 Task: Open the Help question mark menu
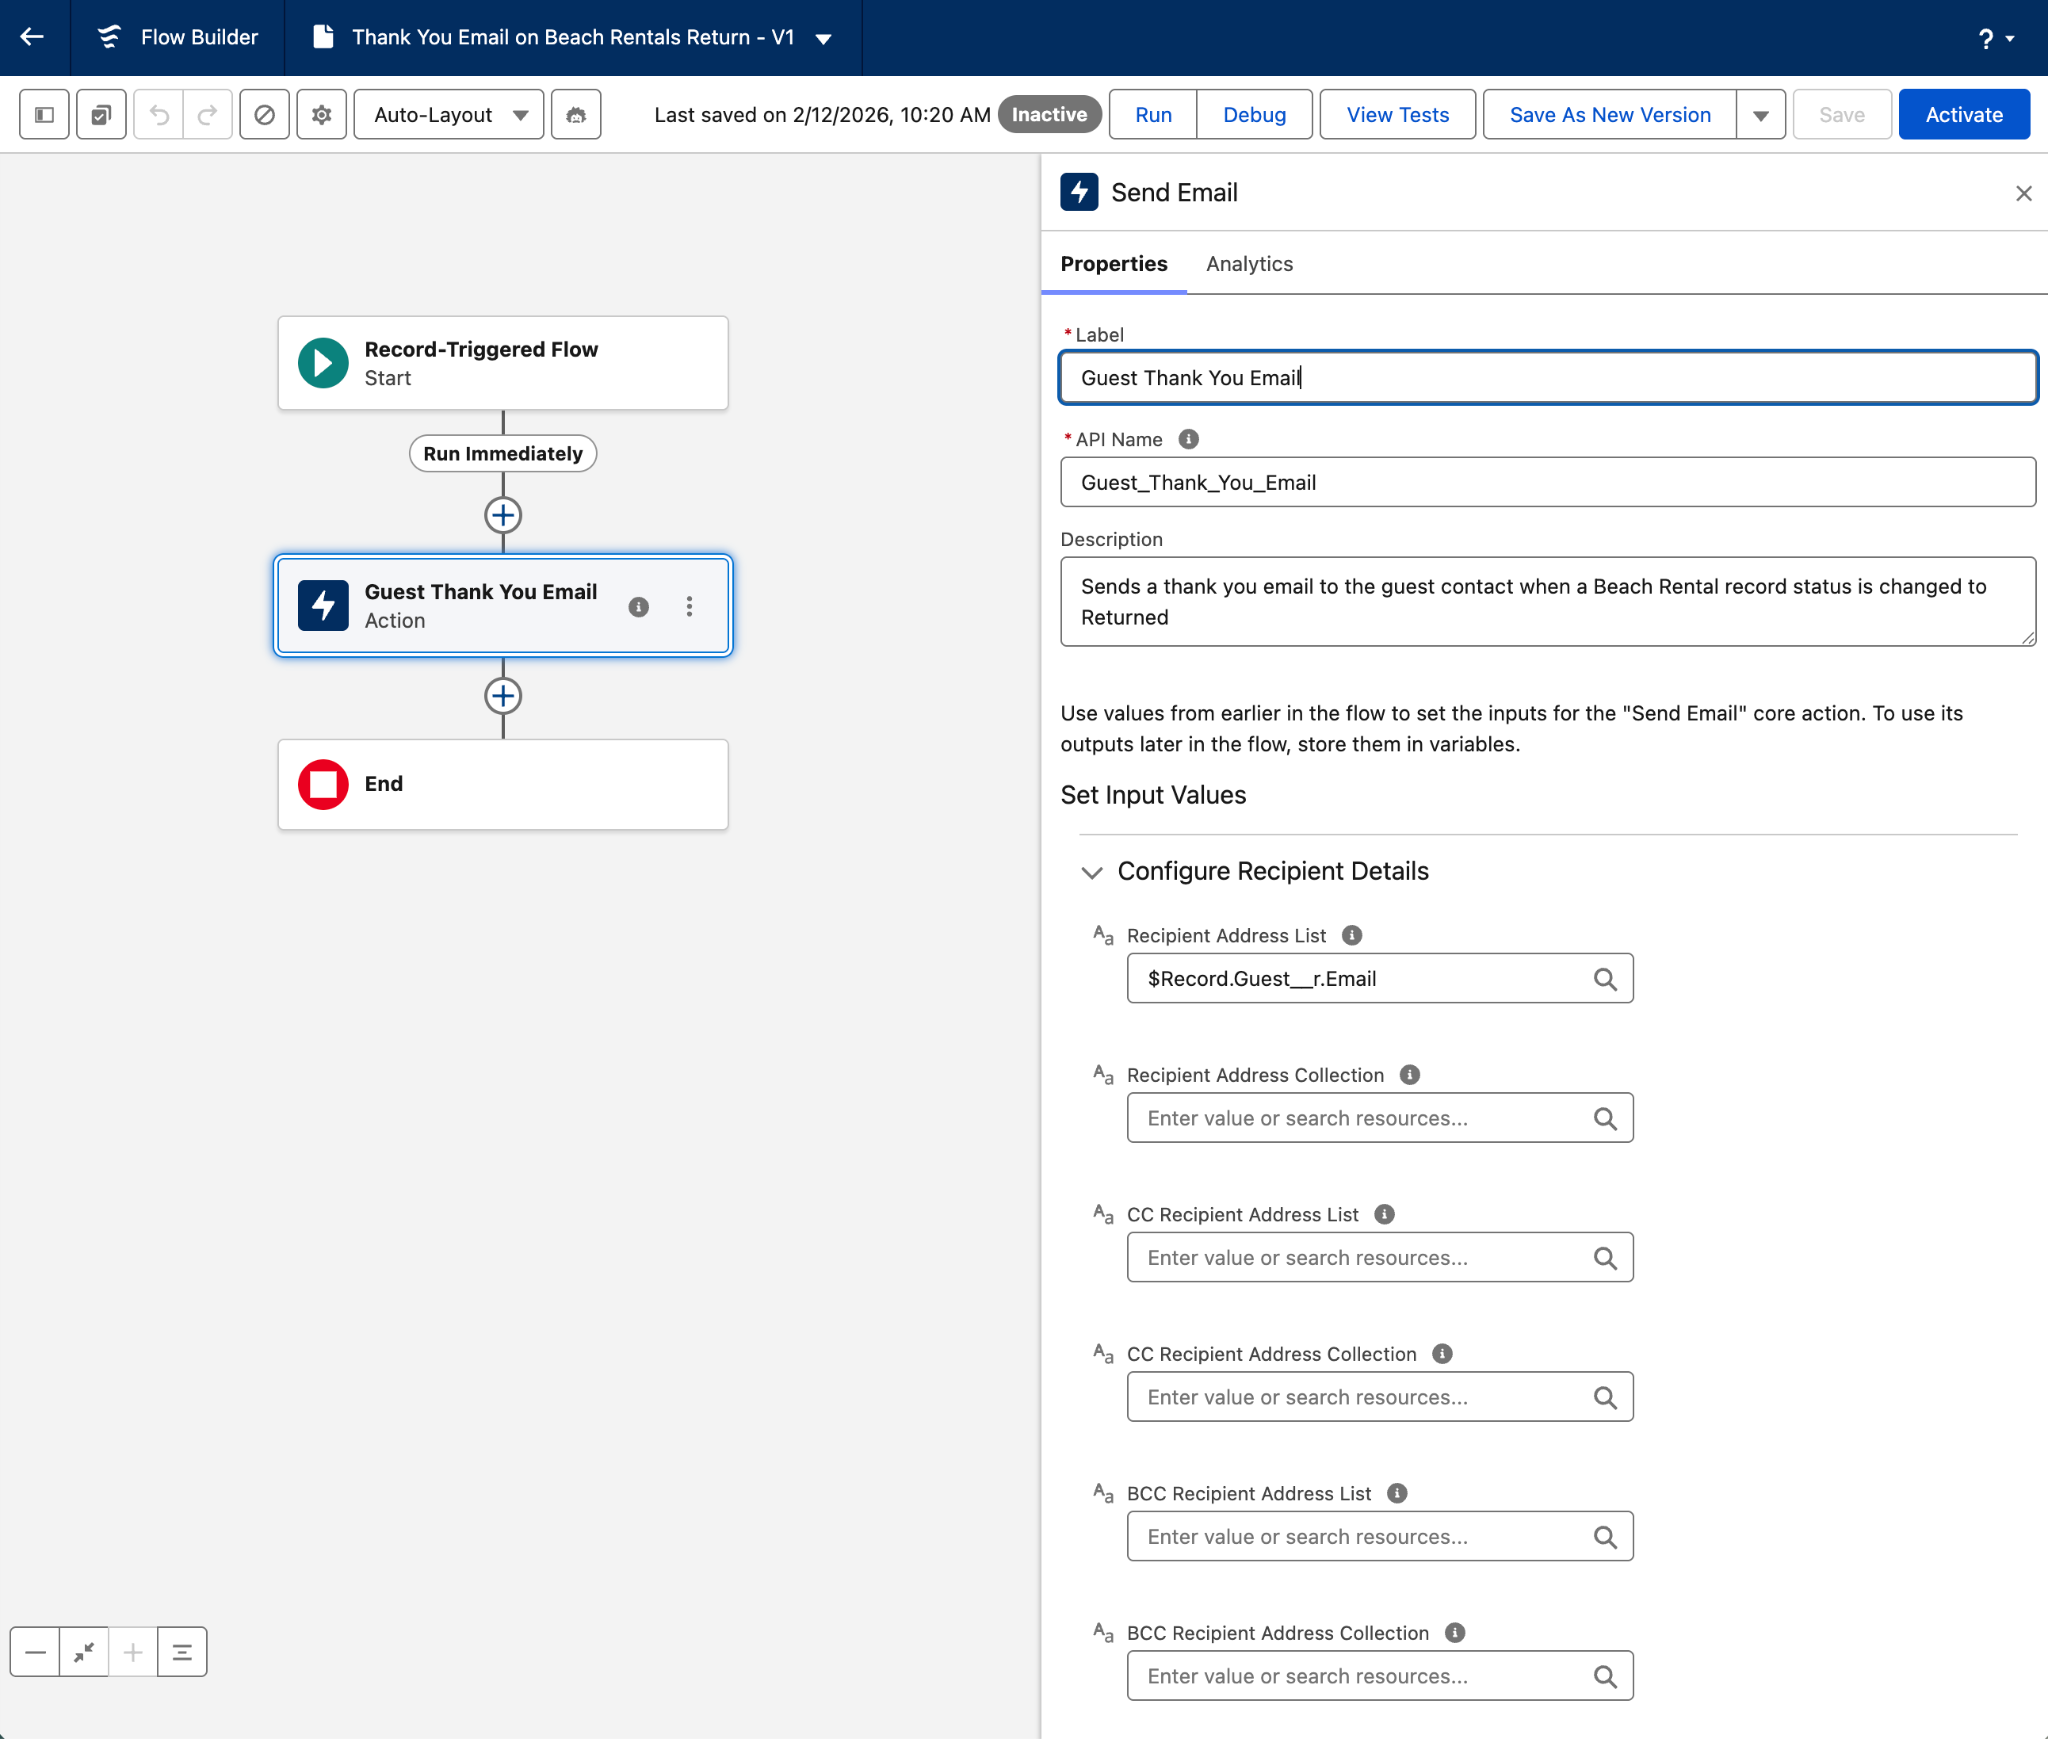[x=1996, y=38]
